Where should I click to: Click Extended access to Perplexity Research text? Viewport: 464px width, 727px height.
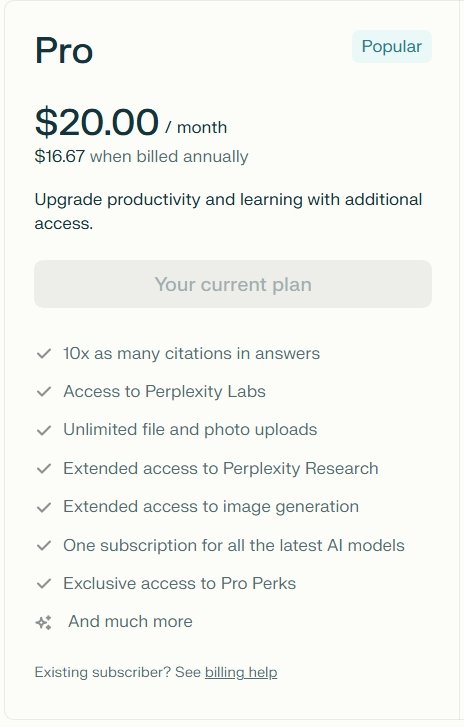(221, 468)
